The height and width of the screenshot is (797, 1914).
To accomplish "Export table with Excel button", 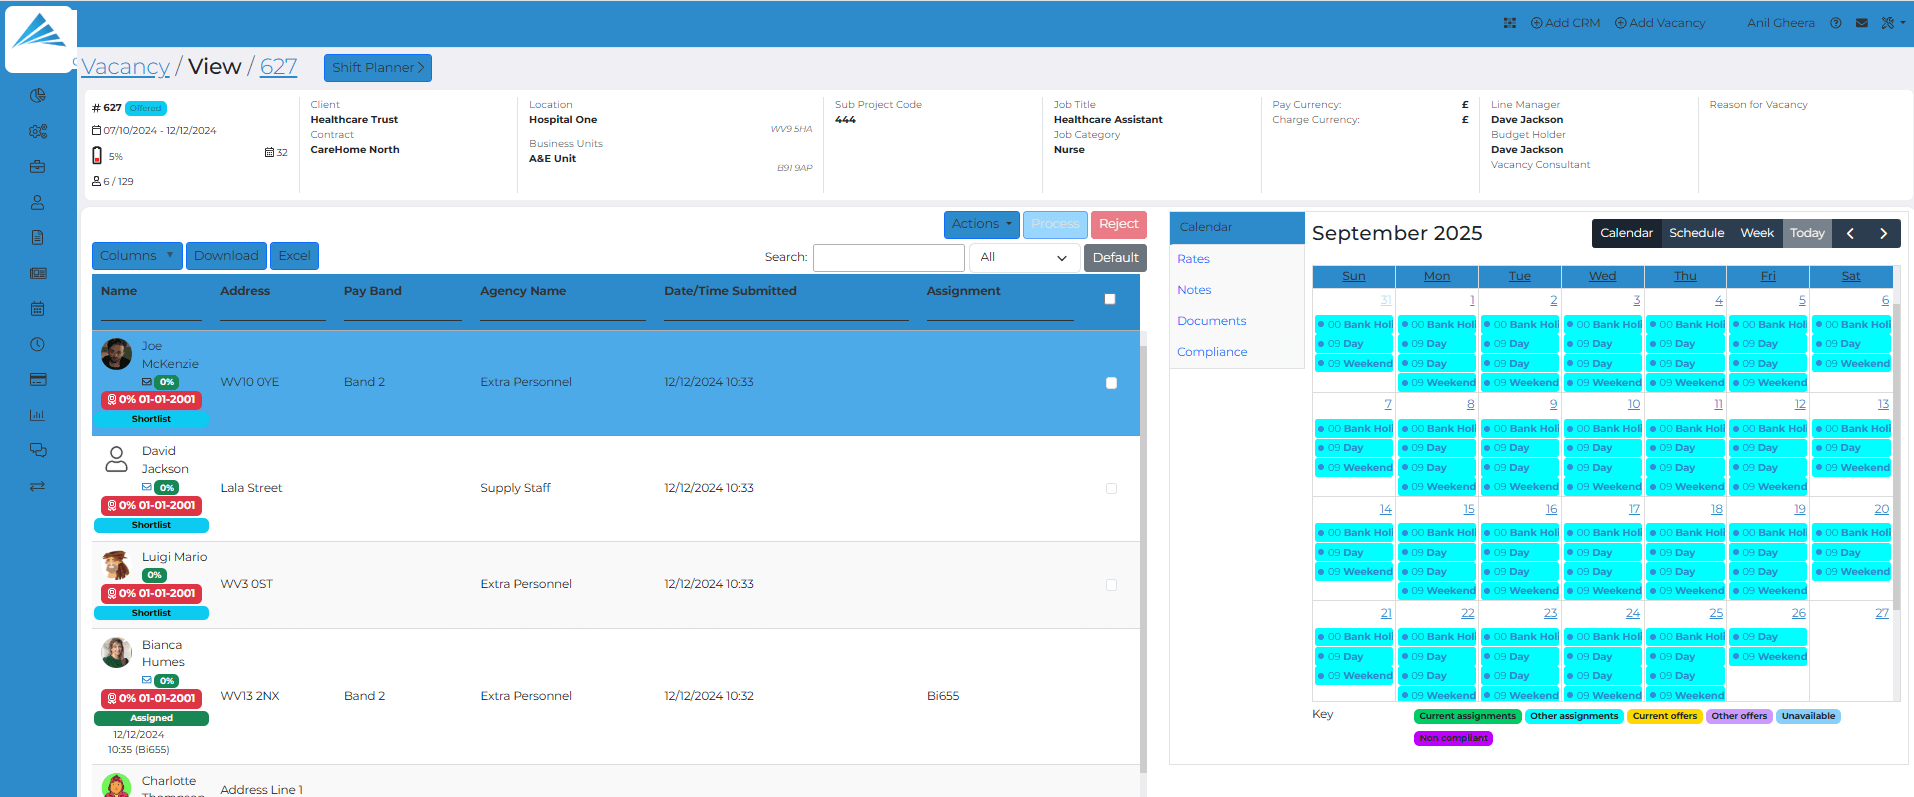I will coord(294,256).
